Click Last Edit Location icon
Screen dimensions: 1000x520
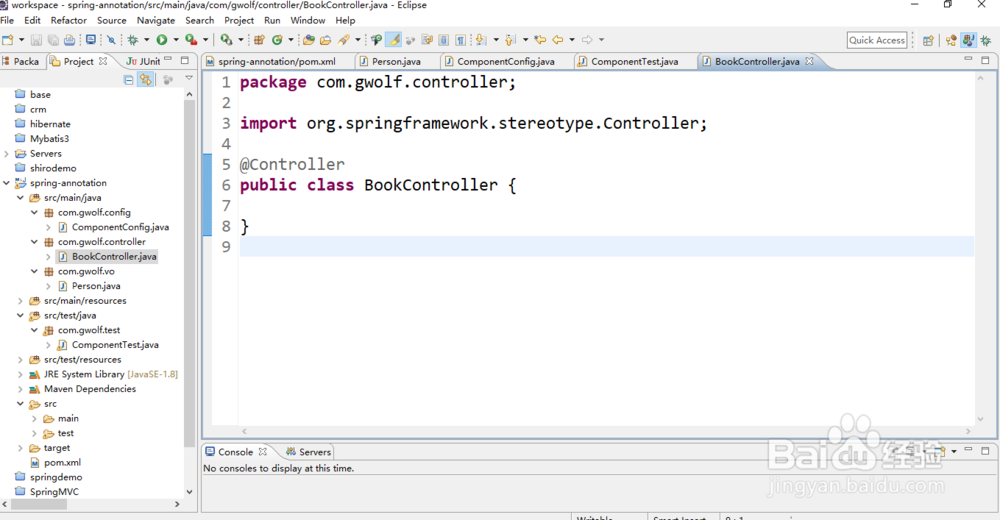(540, 40)
